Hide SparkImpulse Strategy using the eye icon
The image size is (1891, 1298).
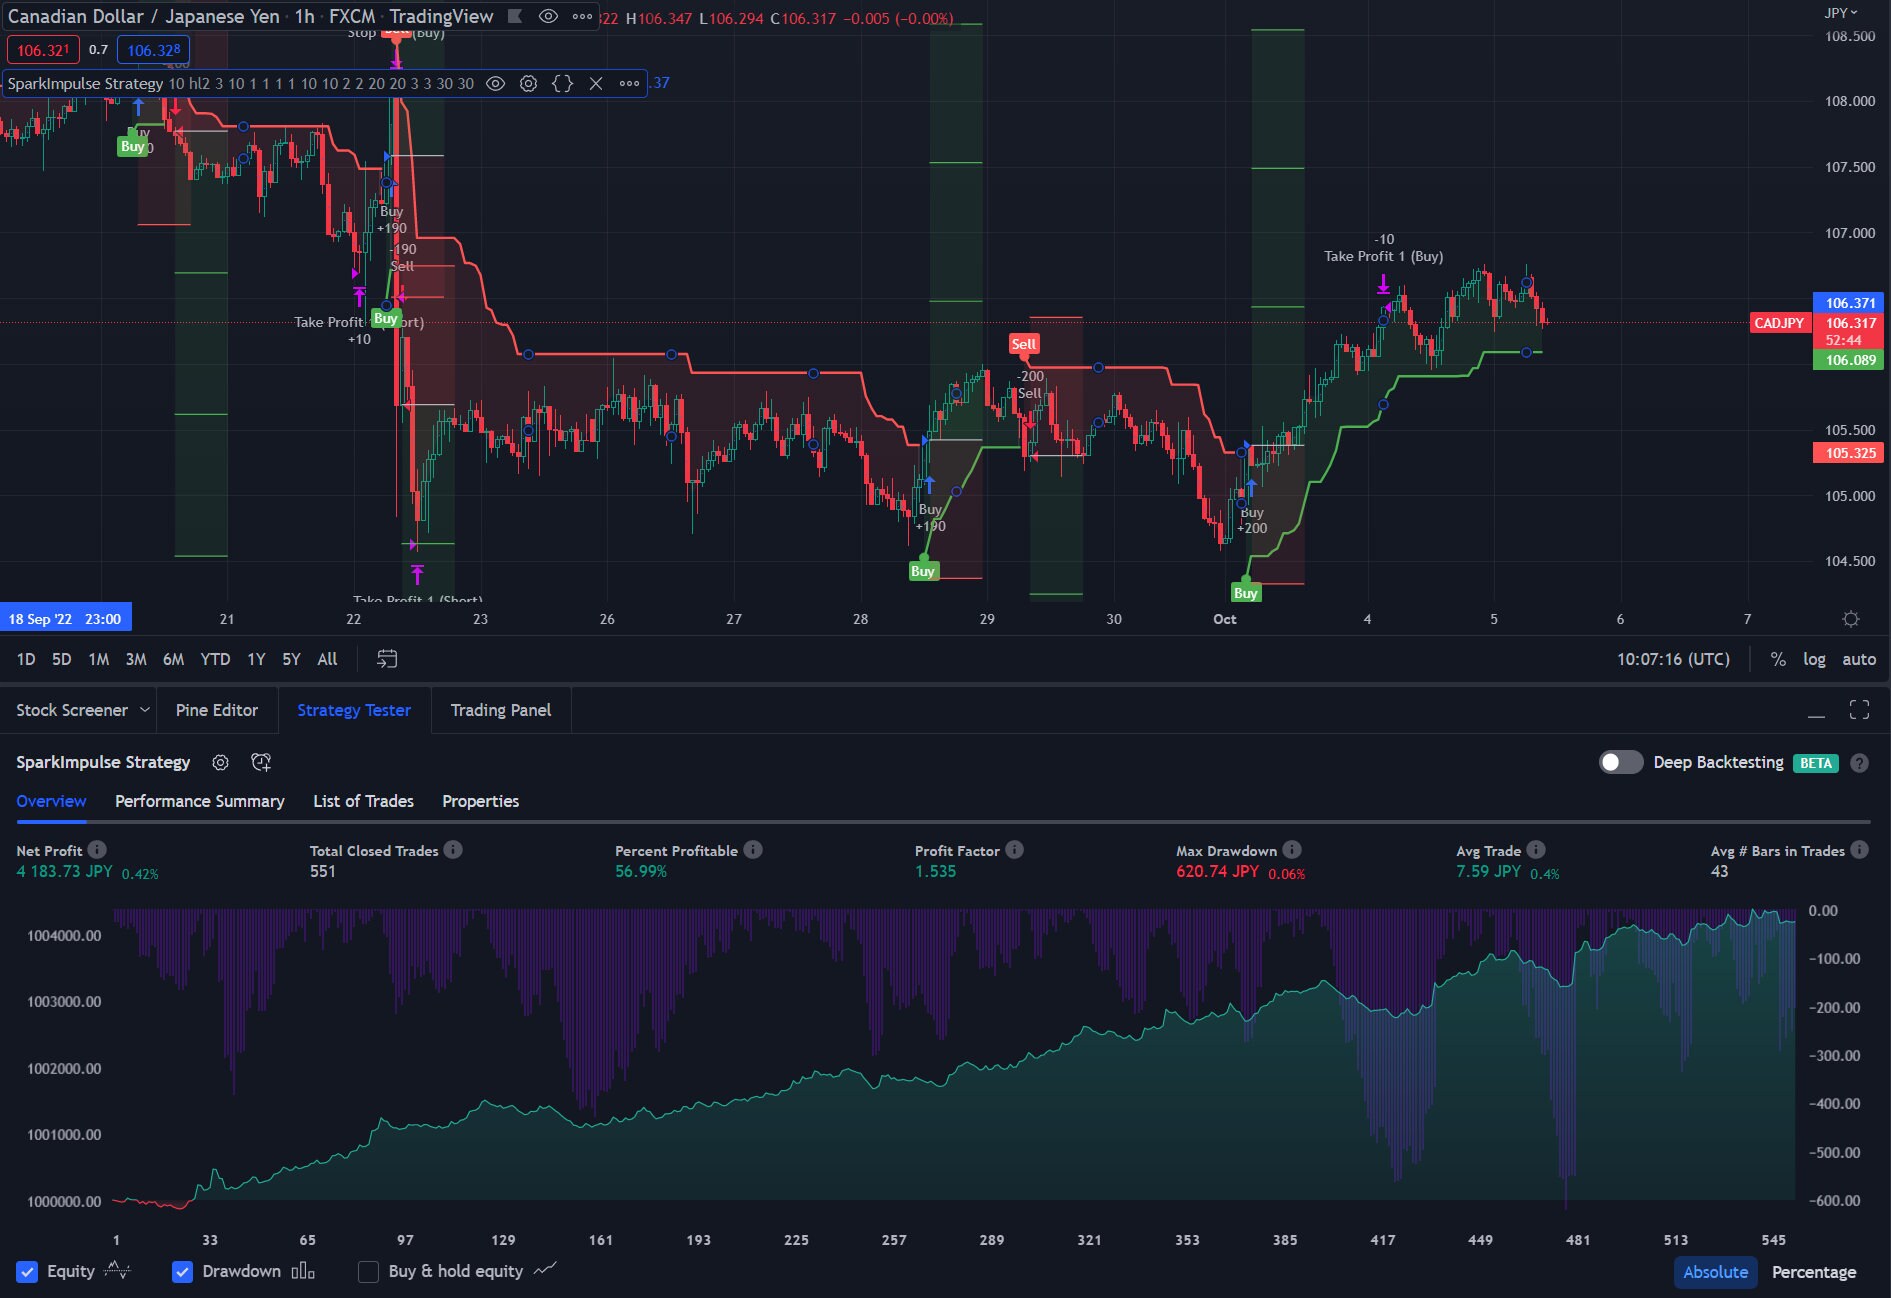494,84
